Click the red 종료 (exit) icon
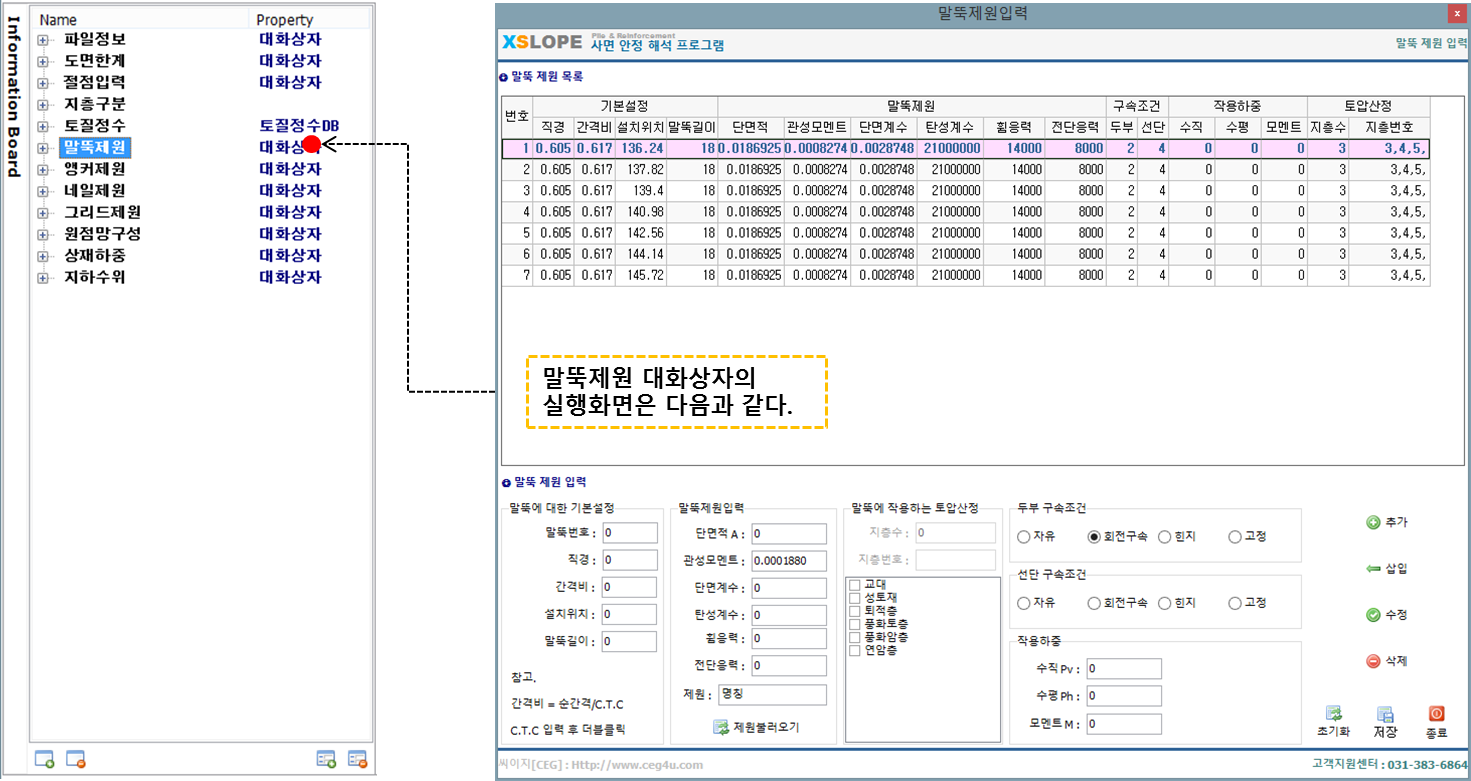Viewport: 1471px width, 781px height. click(x=1436, y=713)
